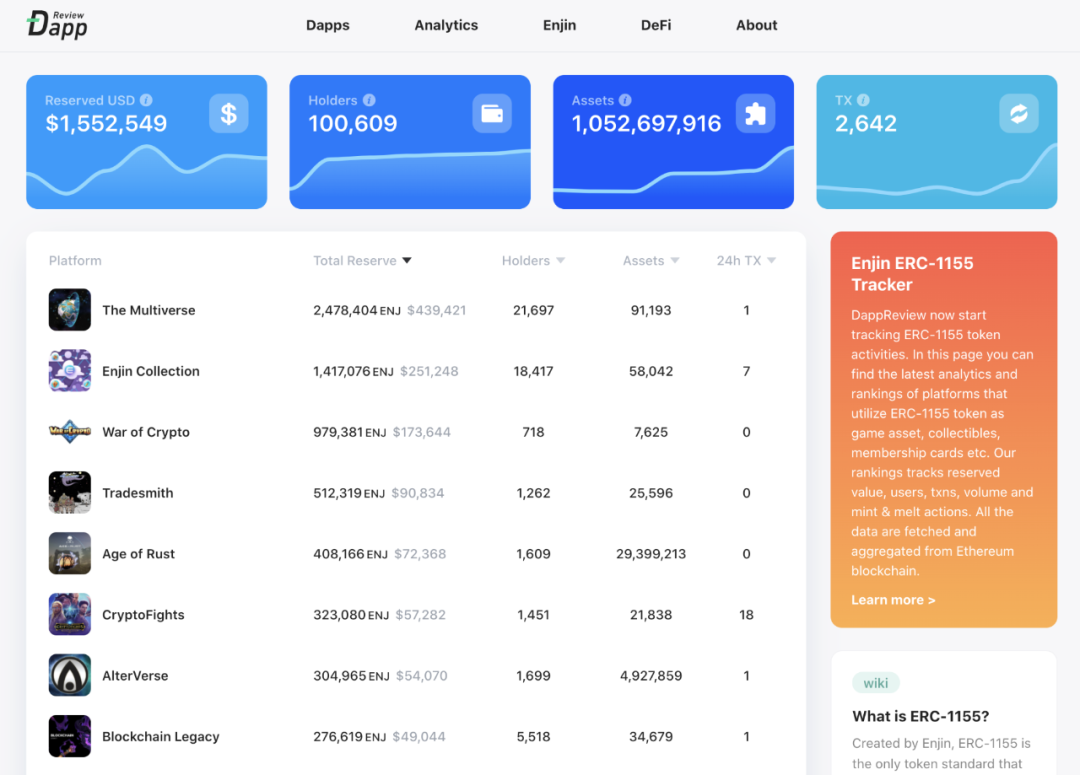Click the info icon beside Holders label
The image size is (1080, 775).
(x=369, y=100)
